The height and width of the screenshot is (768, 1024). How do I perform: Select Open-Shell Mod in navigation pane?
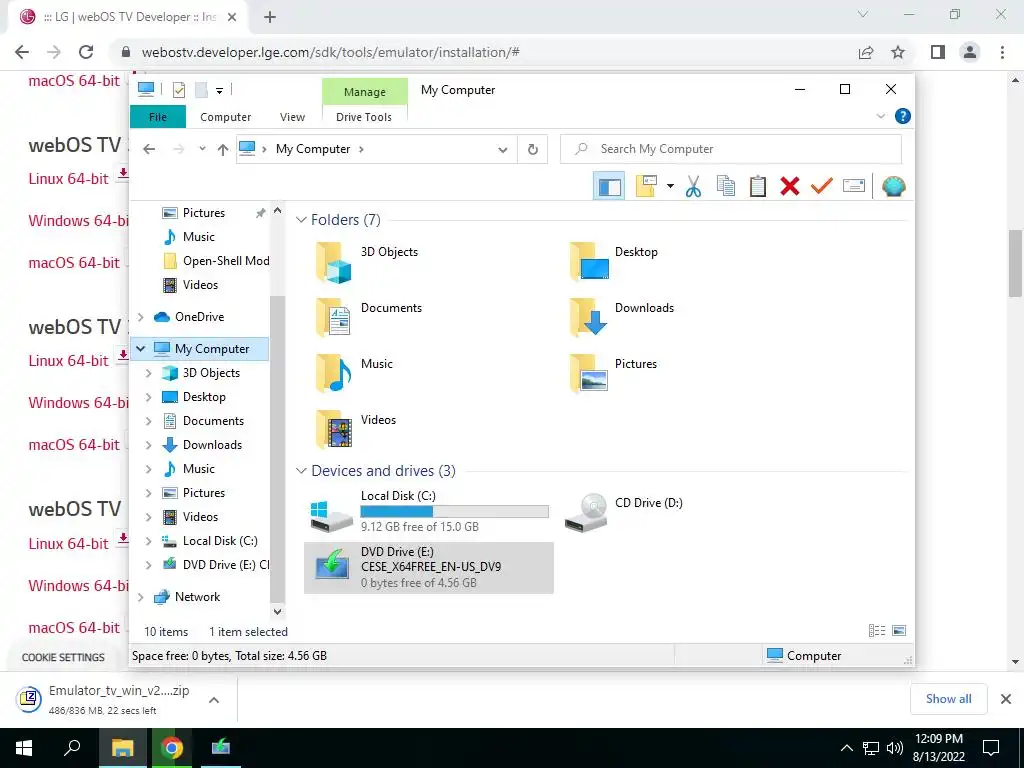pyautogui.click(x=216, y=261)
